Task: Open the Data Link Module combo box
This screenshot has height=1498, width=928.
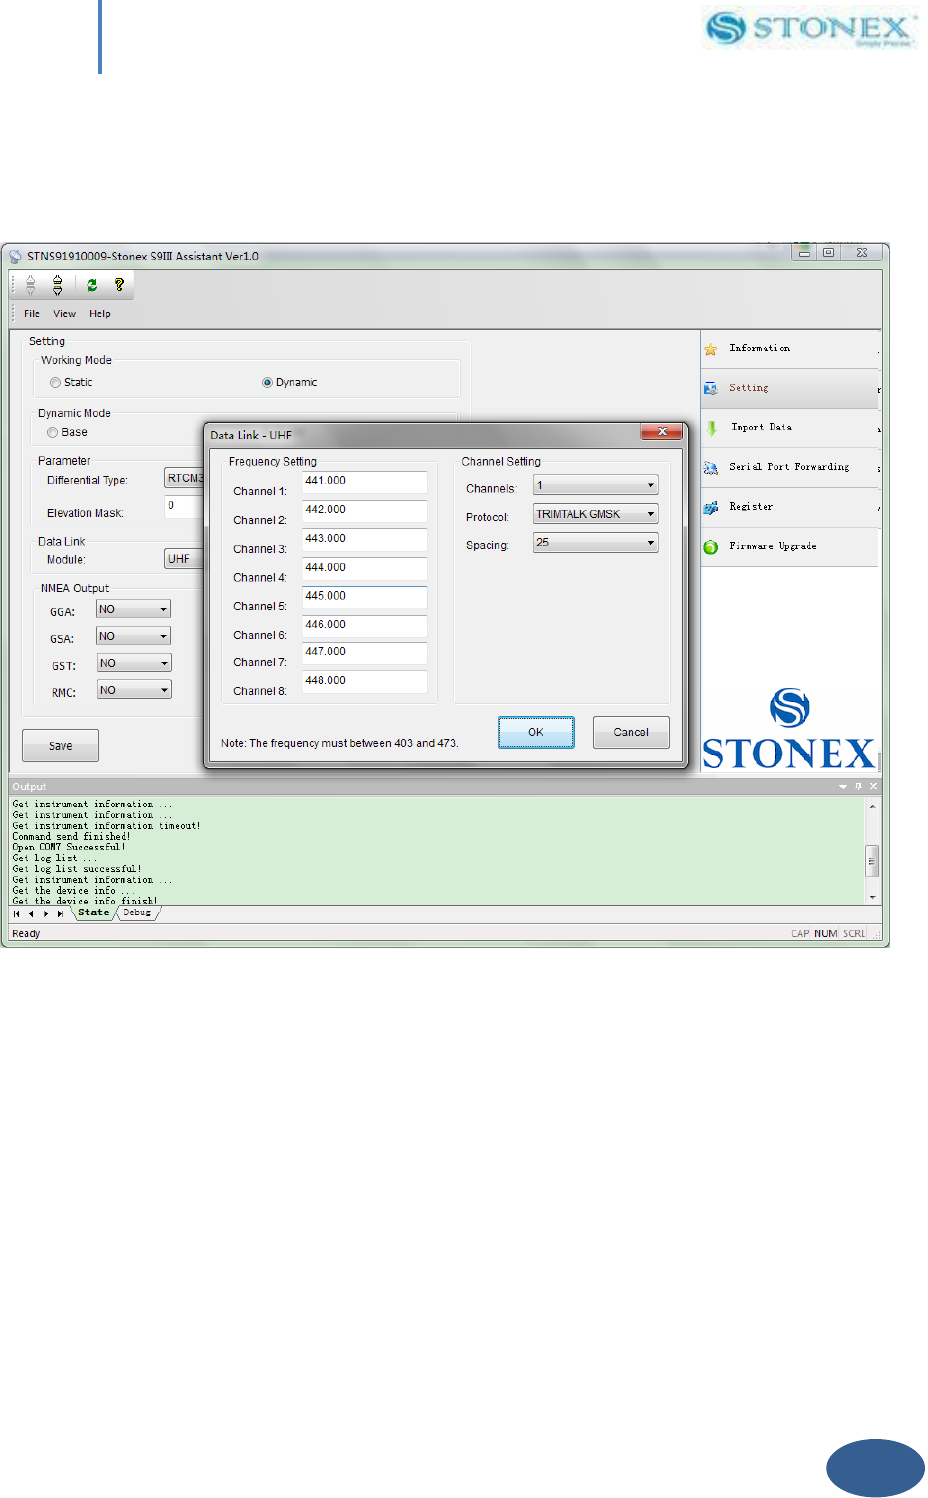Action: (x=184, y=559)
